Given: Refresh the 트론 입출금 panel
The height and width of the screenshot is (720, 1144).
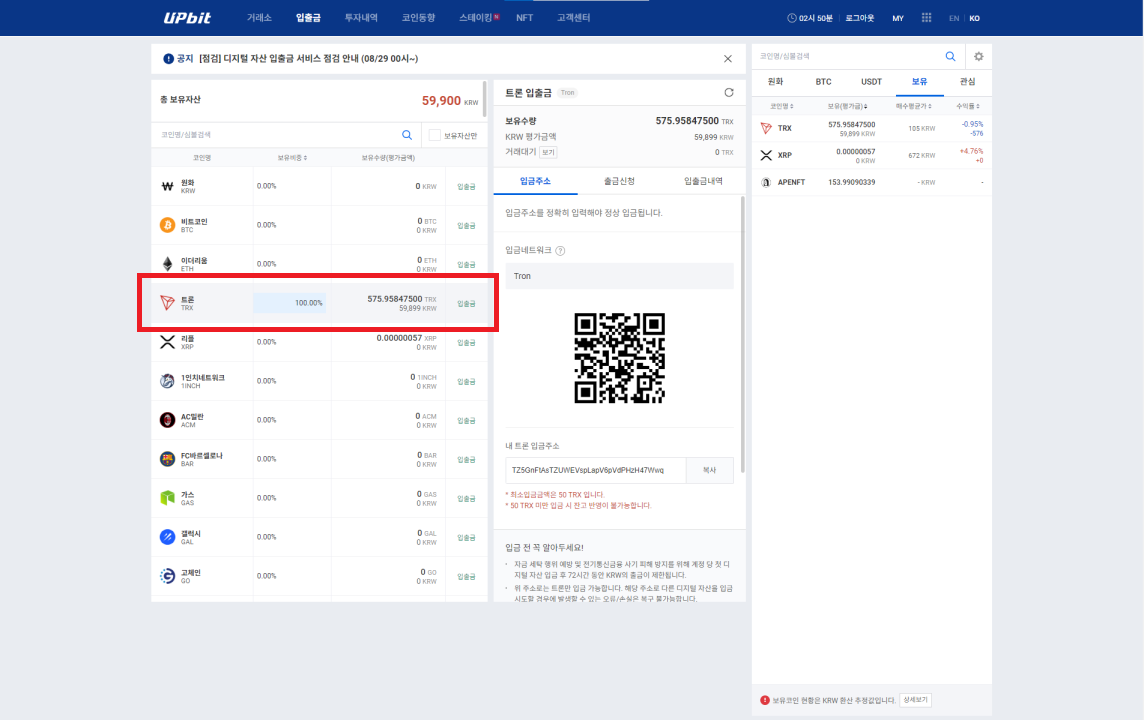Looking at the screenshot, I should [728, 93].
